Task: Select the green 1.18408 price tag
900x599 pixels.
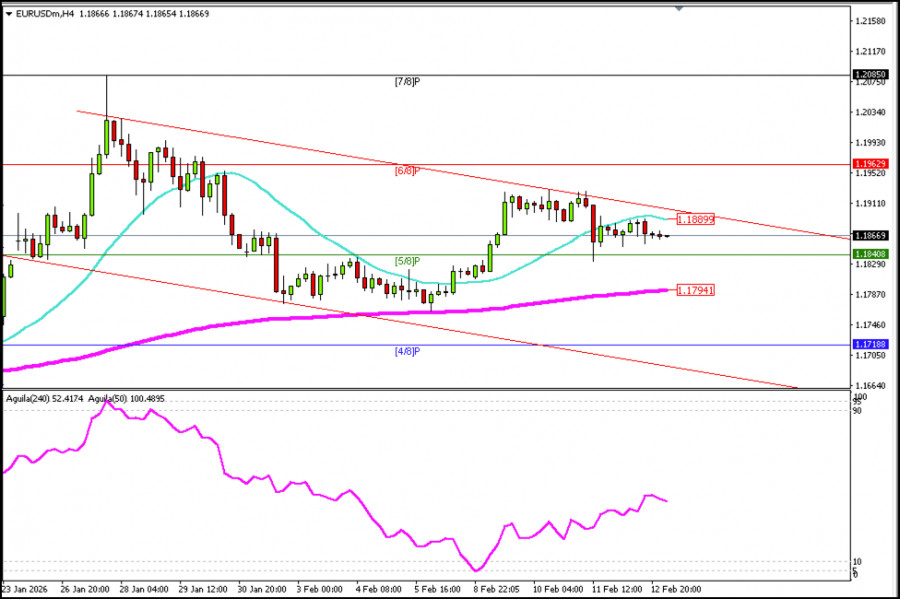Action: (871, 254)
